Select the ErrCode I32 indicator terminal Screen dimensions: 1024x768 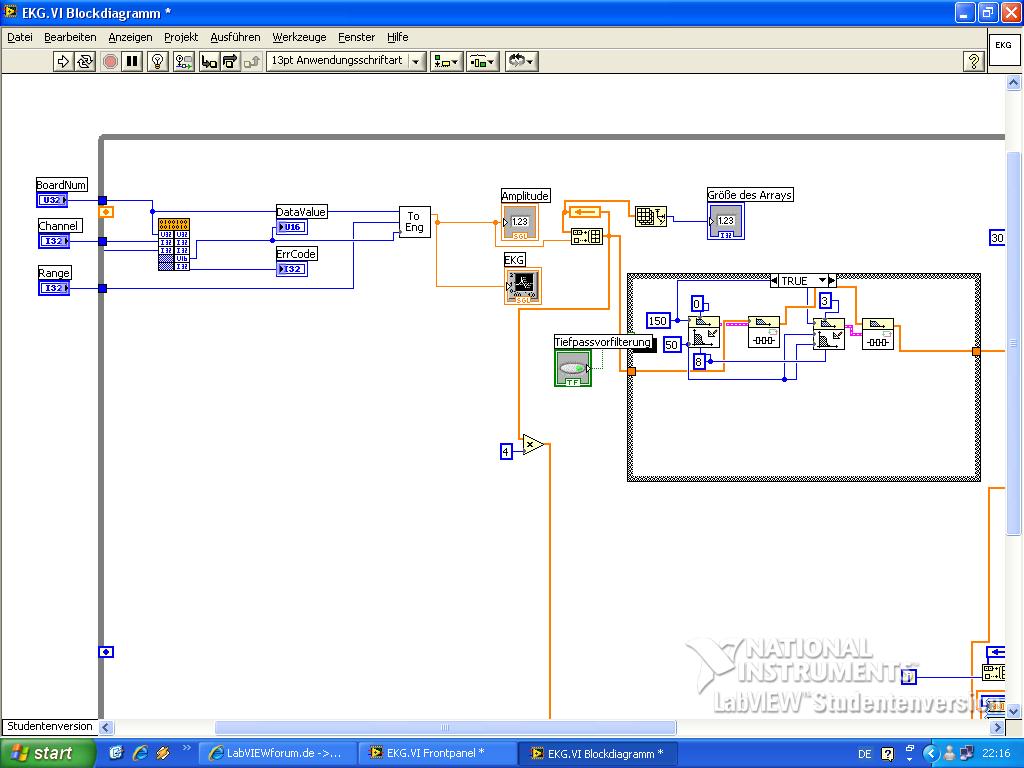coord(292,269)
